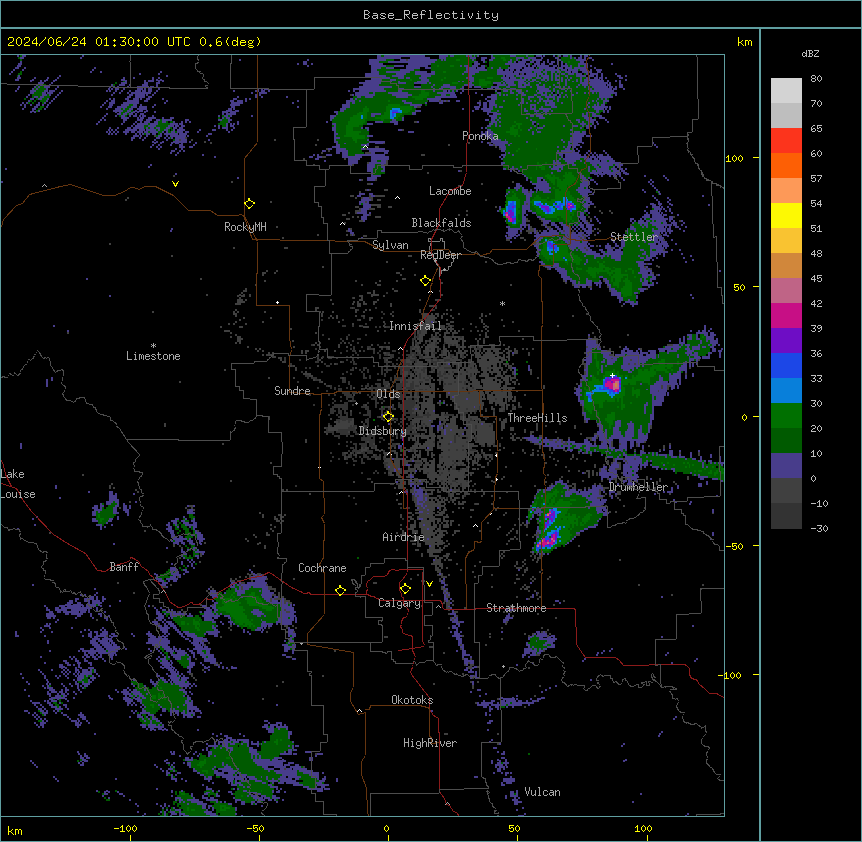Image resolution: width=862 pixels, height=842 pixels.
Task: Select the Strathmore city label
Action: coord(516,608)
